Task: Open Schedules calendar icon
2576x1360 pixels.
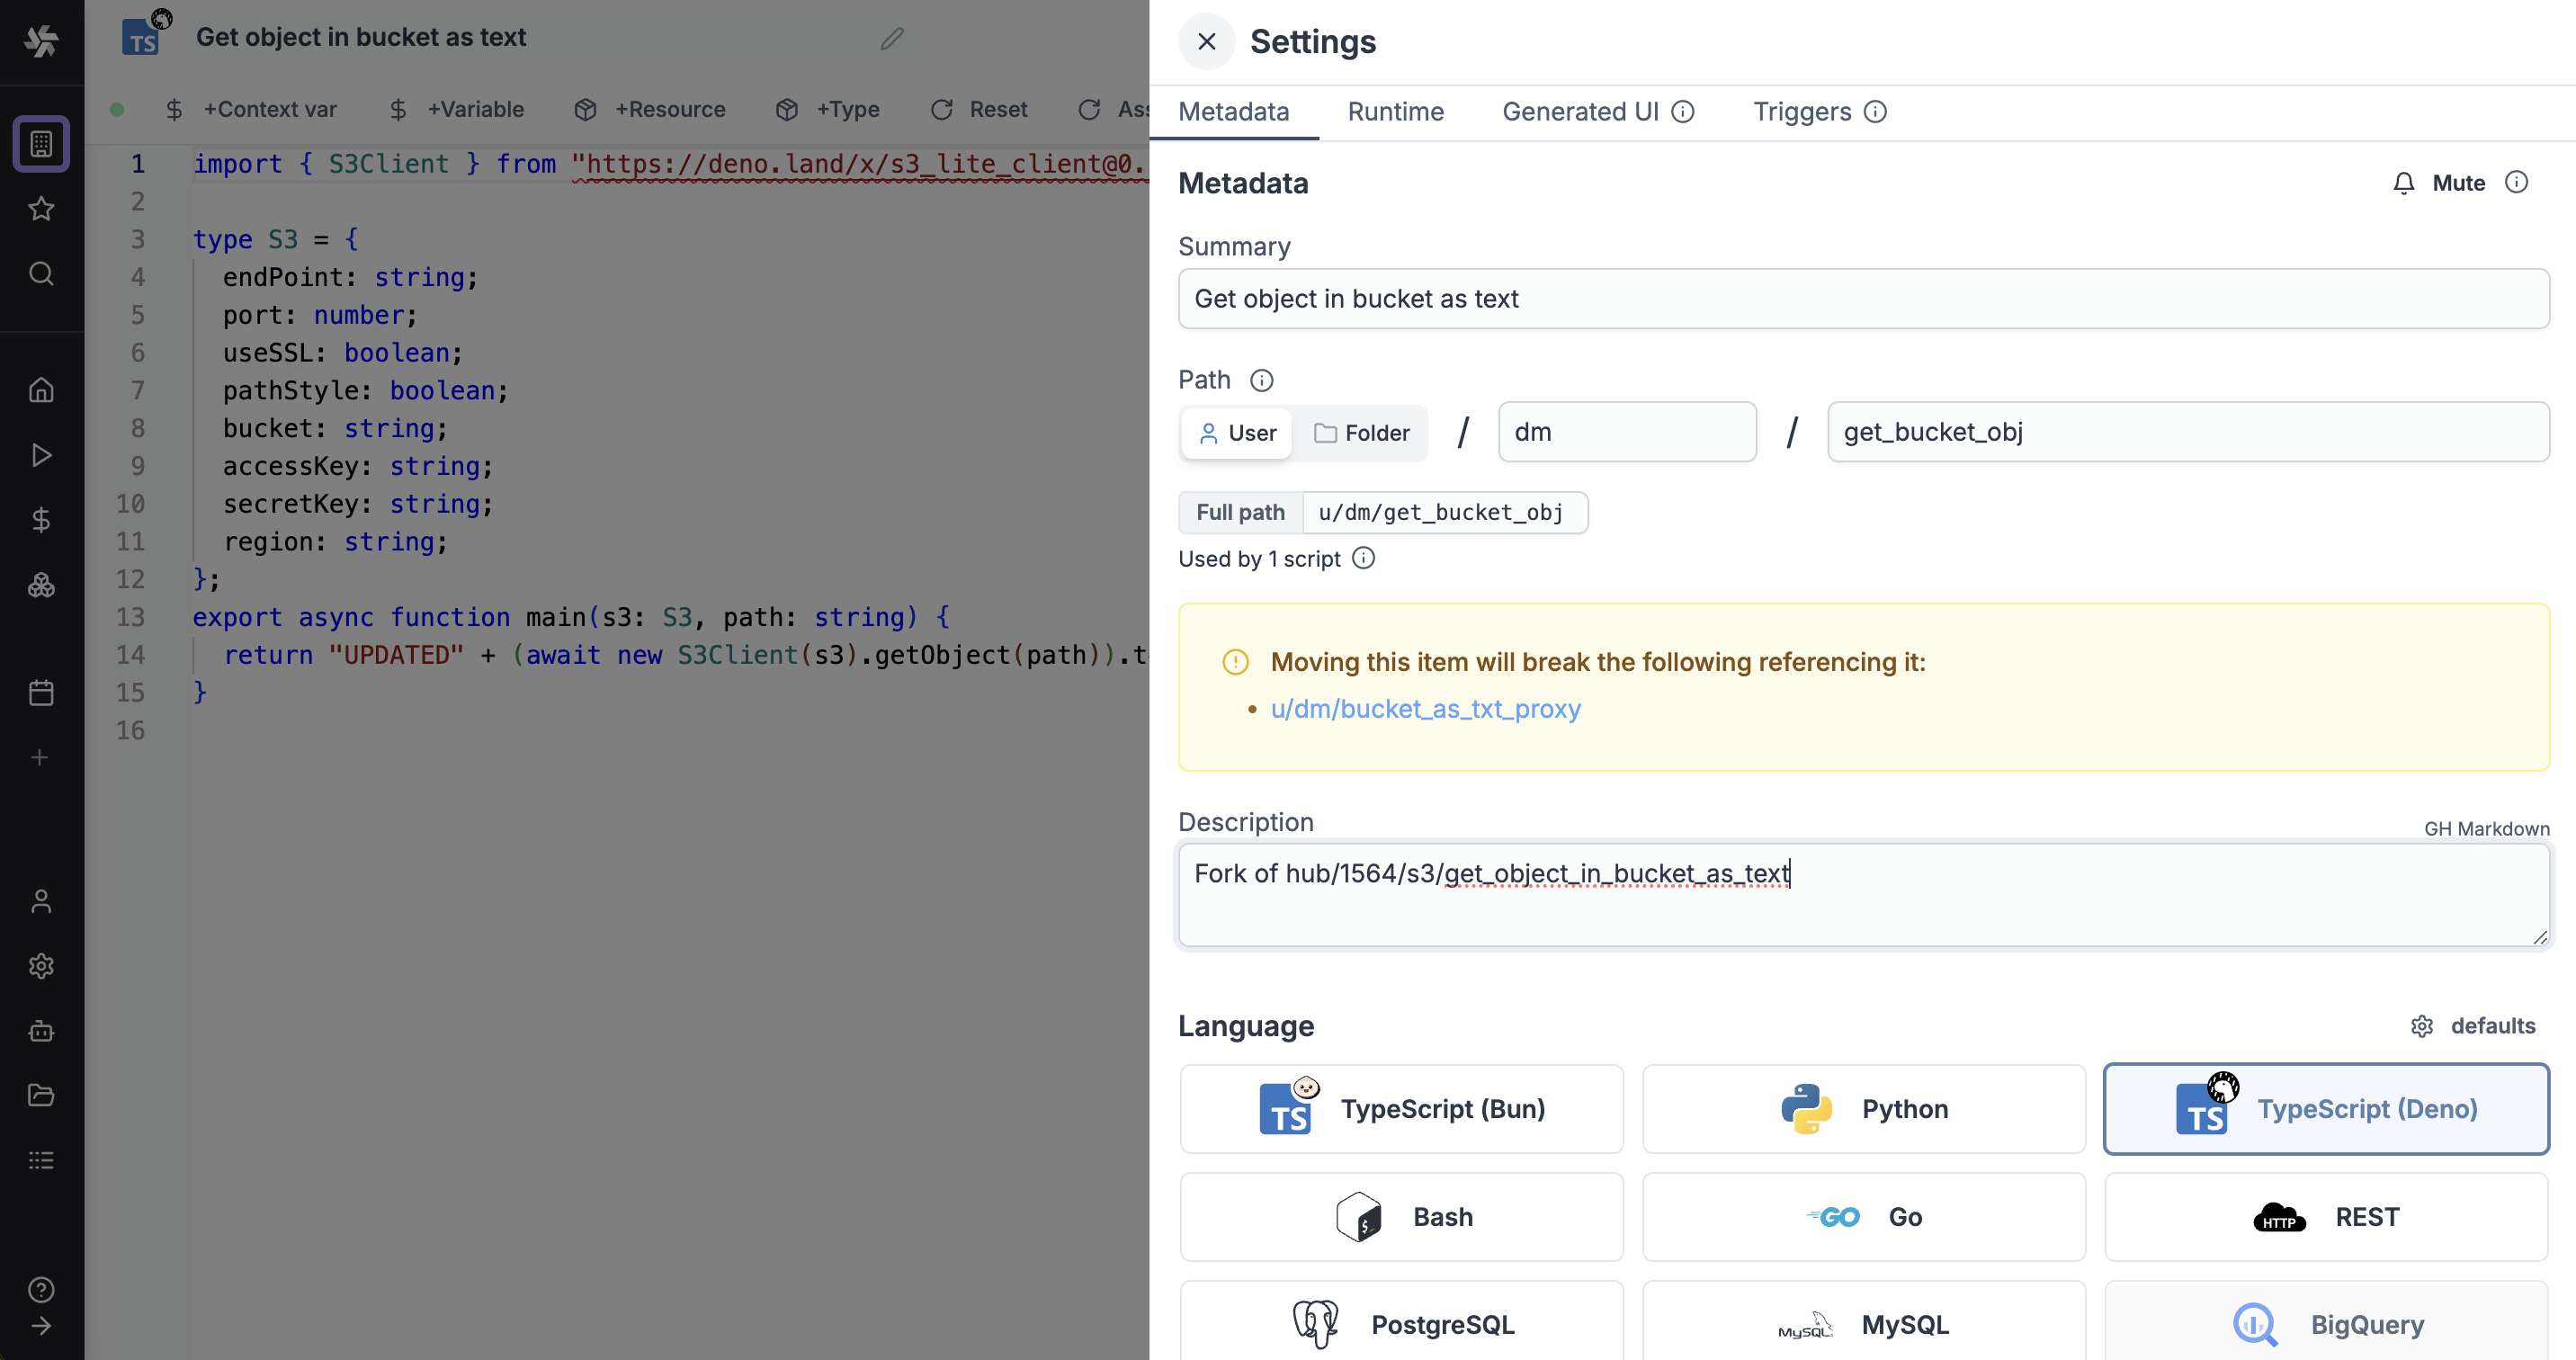Action: tap(41, 692)
